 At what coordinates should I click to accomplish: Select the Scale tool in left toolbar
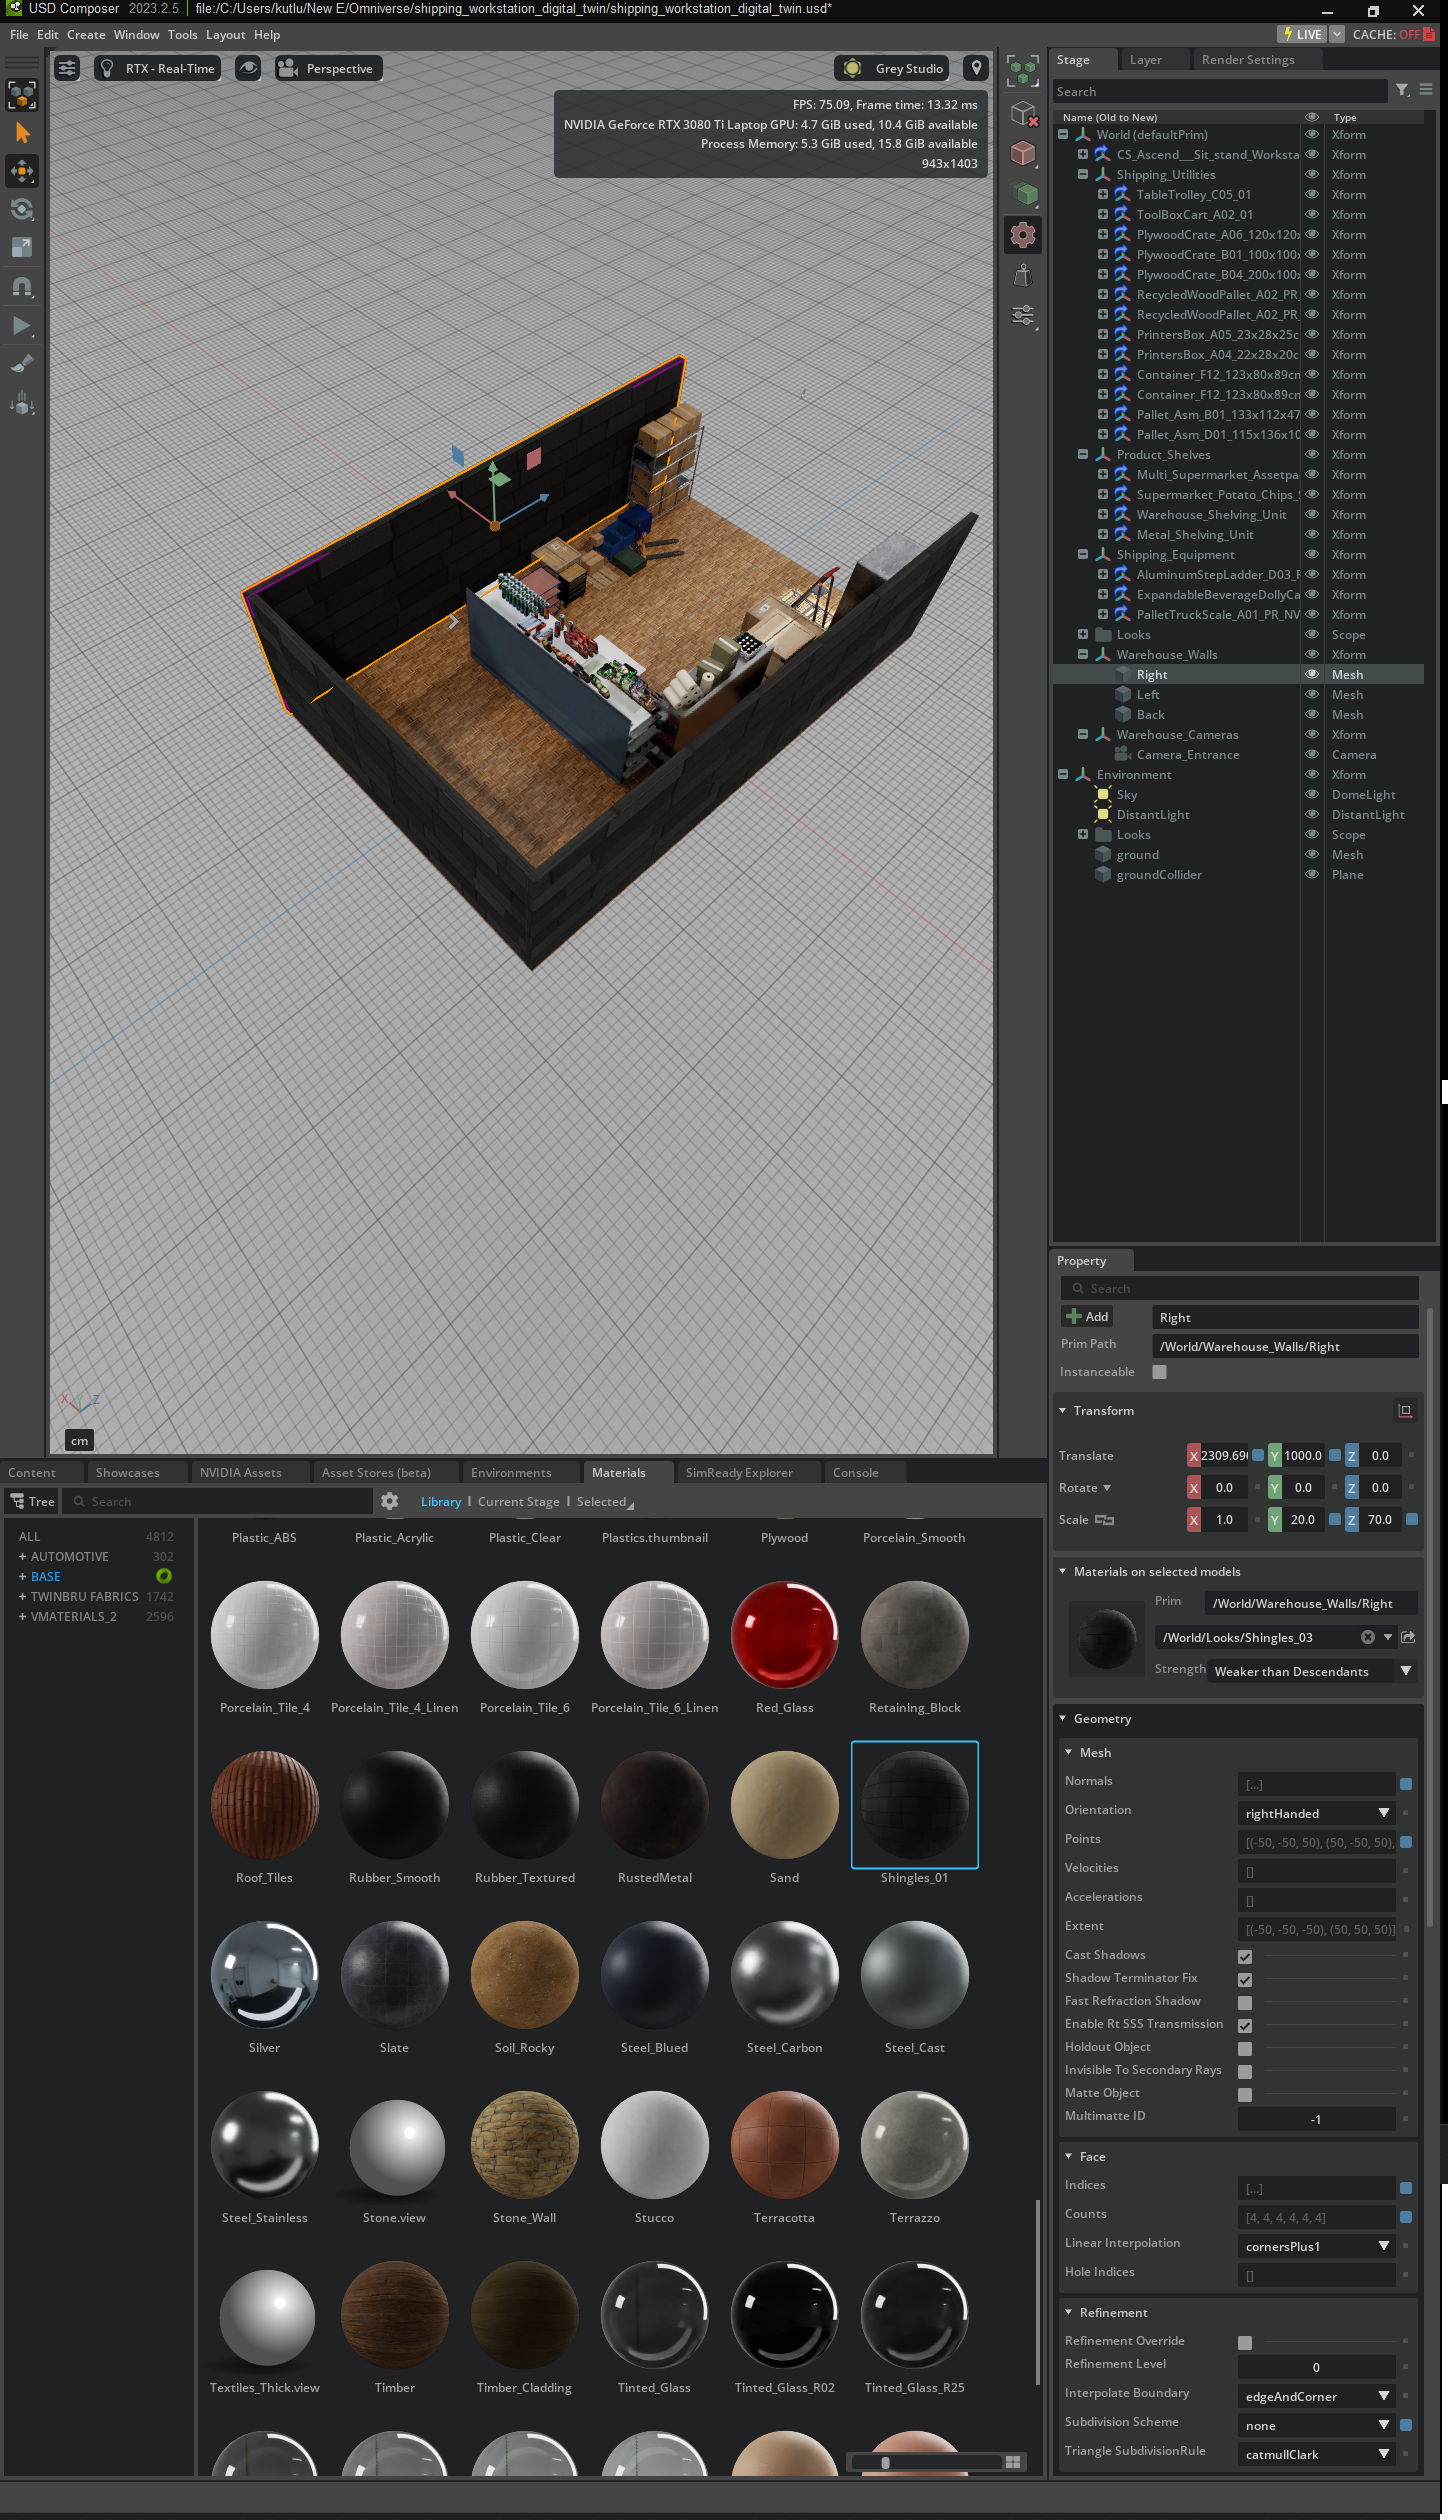22,247
